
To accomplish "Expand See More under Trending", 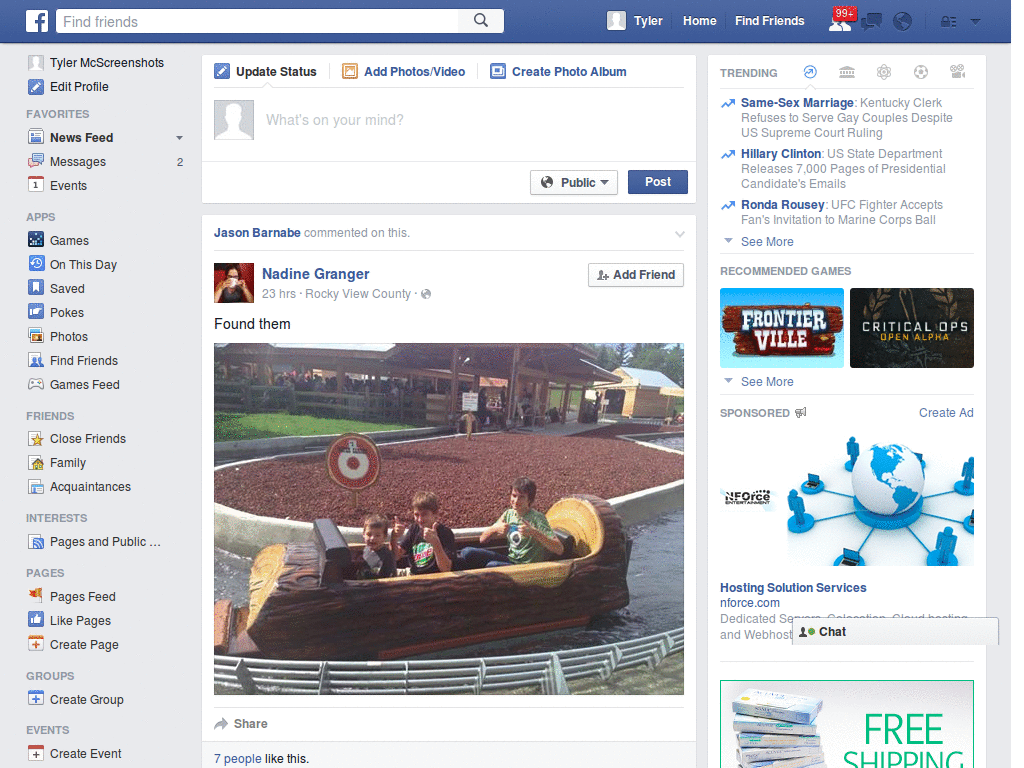I will (767, 242).
